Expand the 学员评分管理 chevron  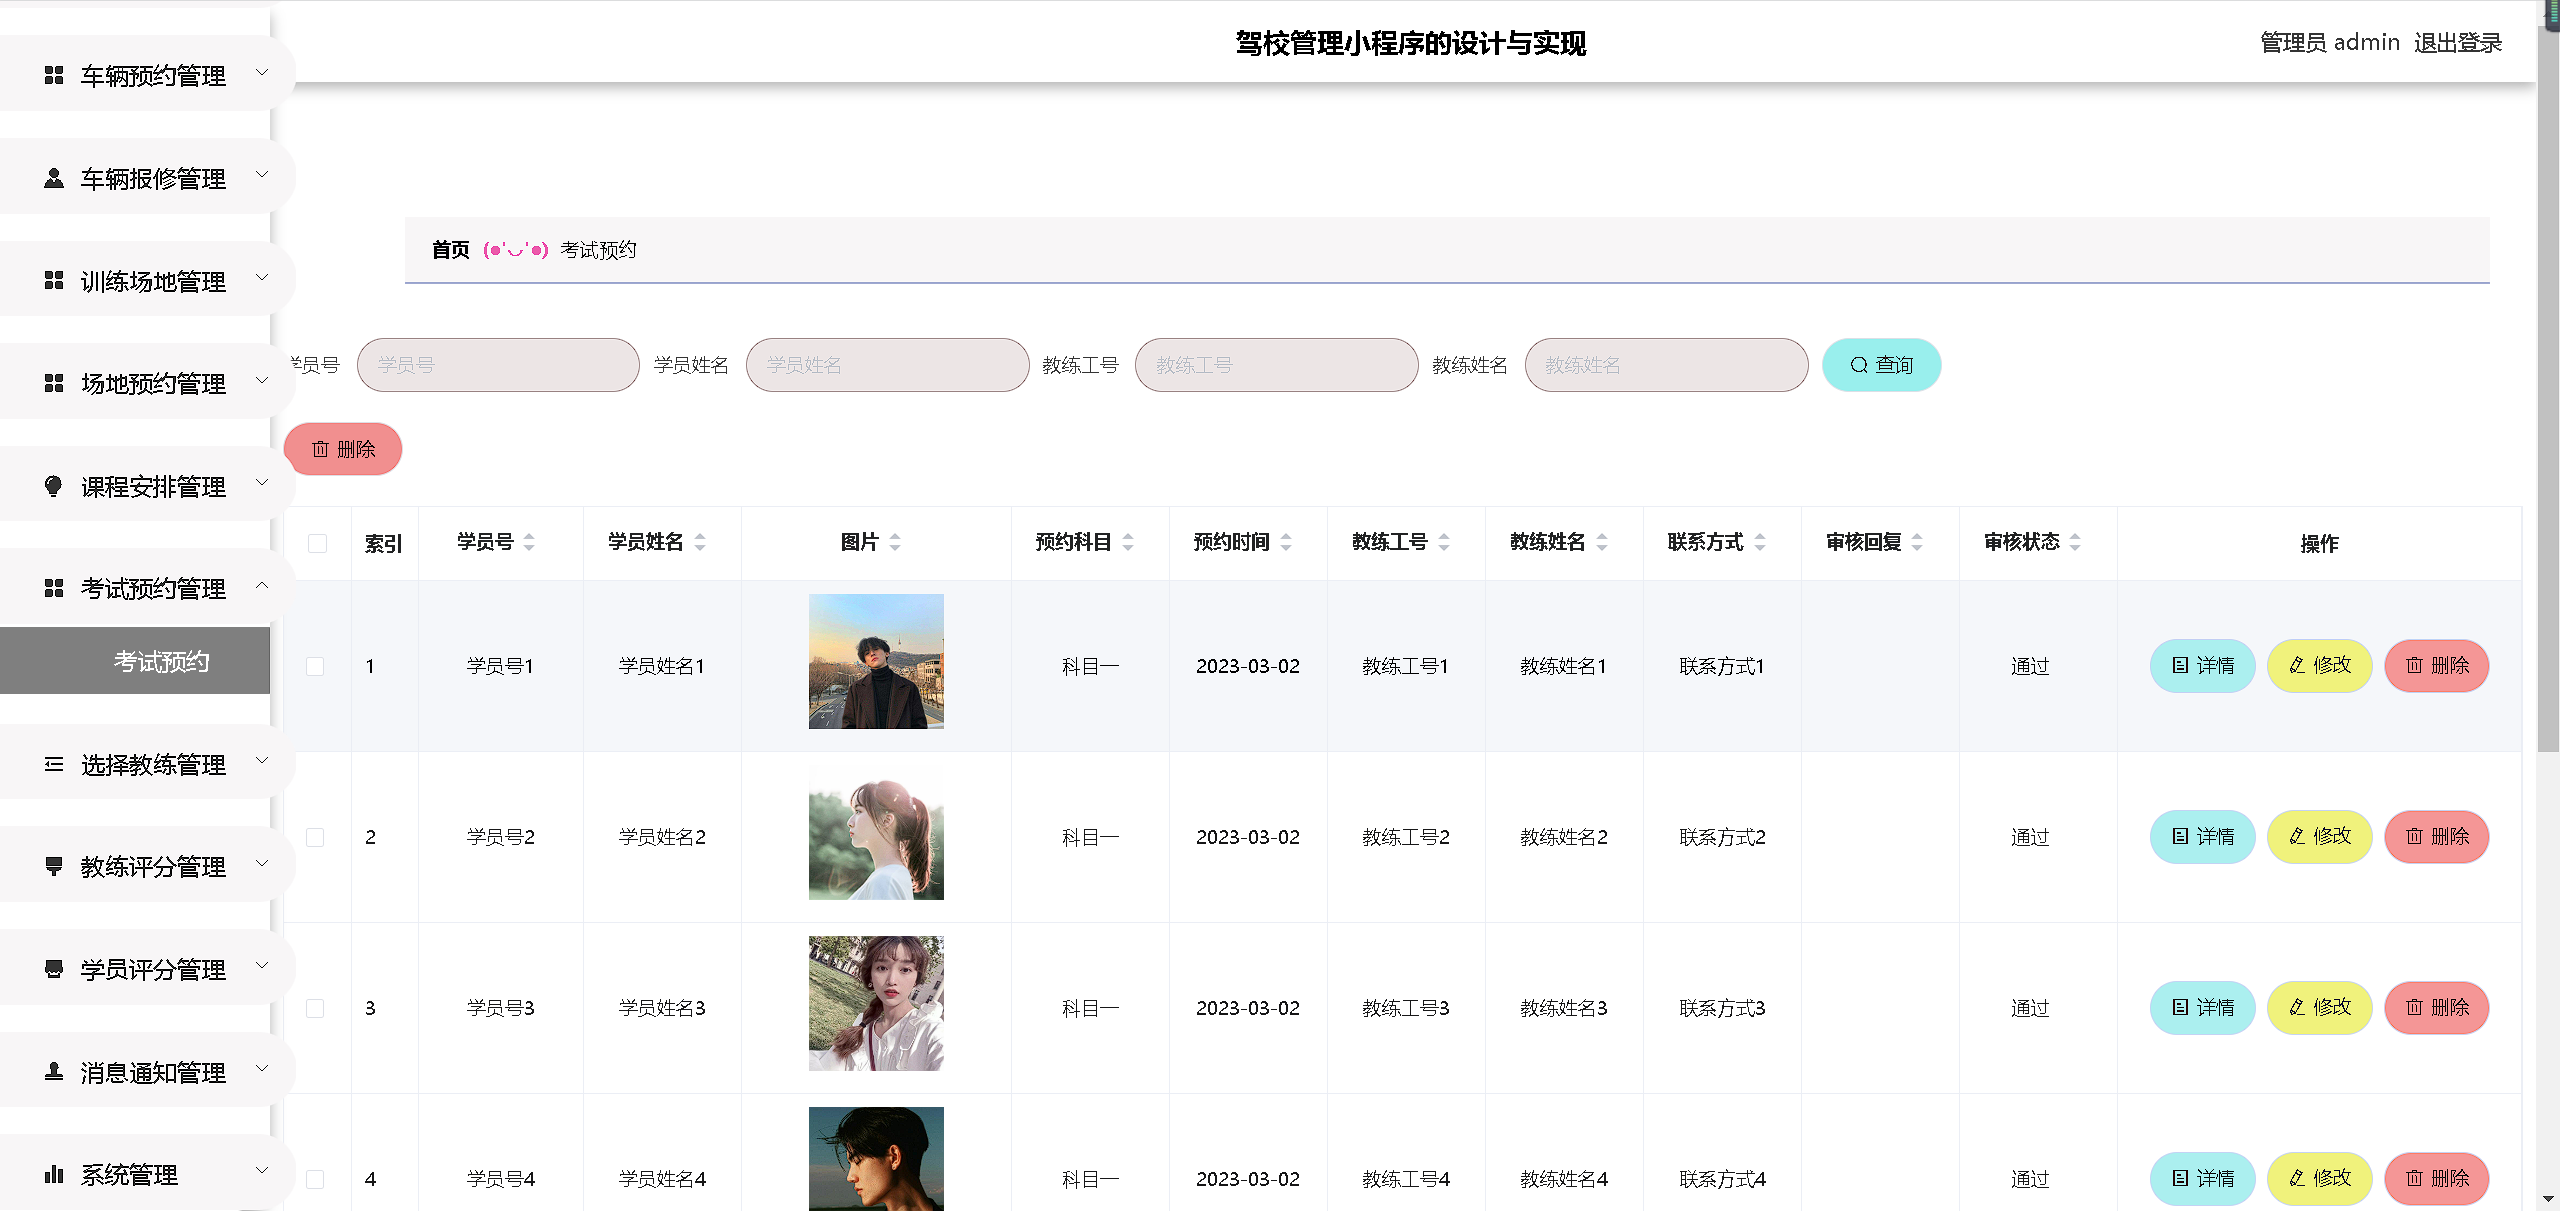click(x=262, y=965)
